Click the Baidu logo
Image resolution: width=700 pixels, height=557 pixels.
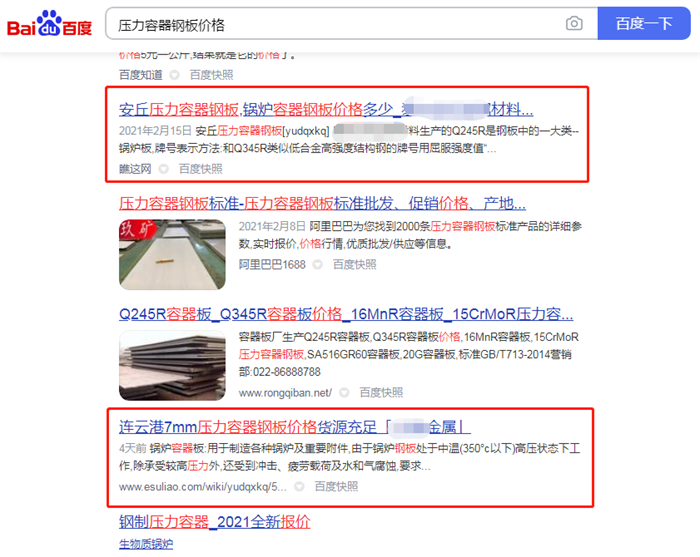click(50, 23)
